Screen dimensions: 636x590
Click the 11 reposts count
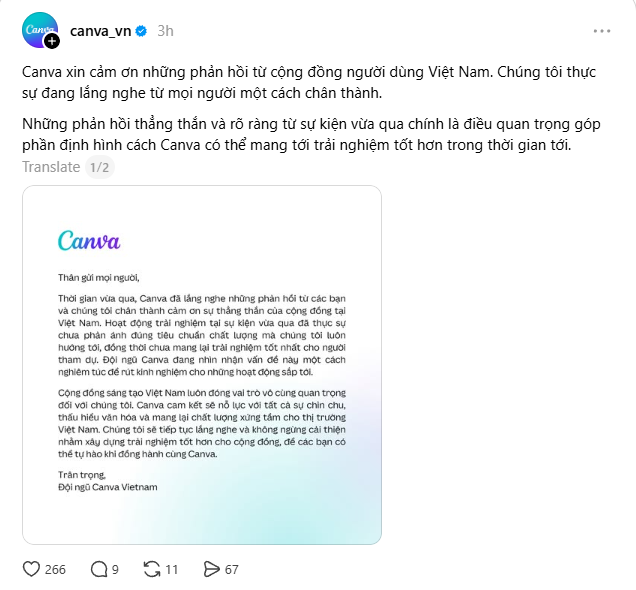(x=172, y=569)
